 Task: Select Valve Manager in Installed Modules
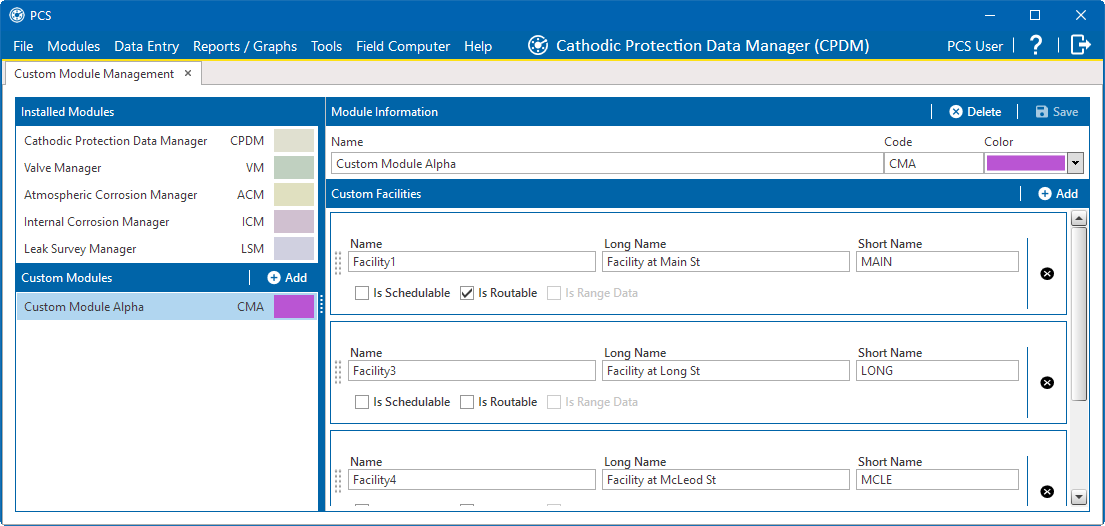tap(63, 168)
